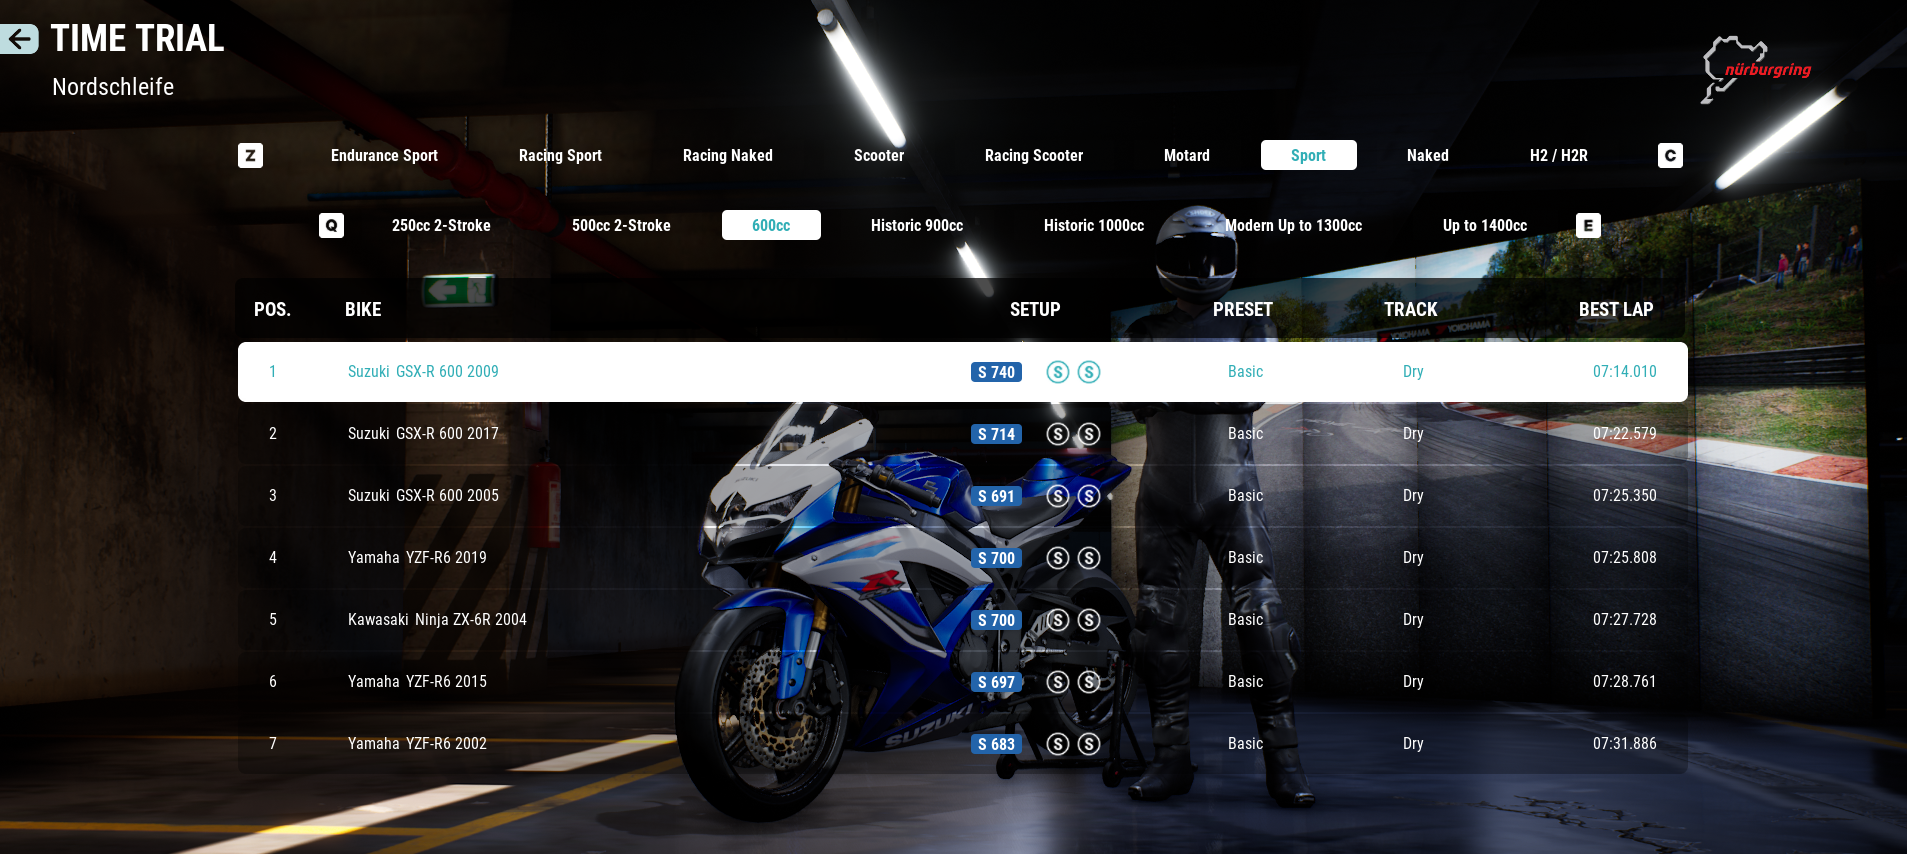Click the 07:28.761 best lap time

[x=1625, y=682]
